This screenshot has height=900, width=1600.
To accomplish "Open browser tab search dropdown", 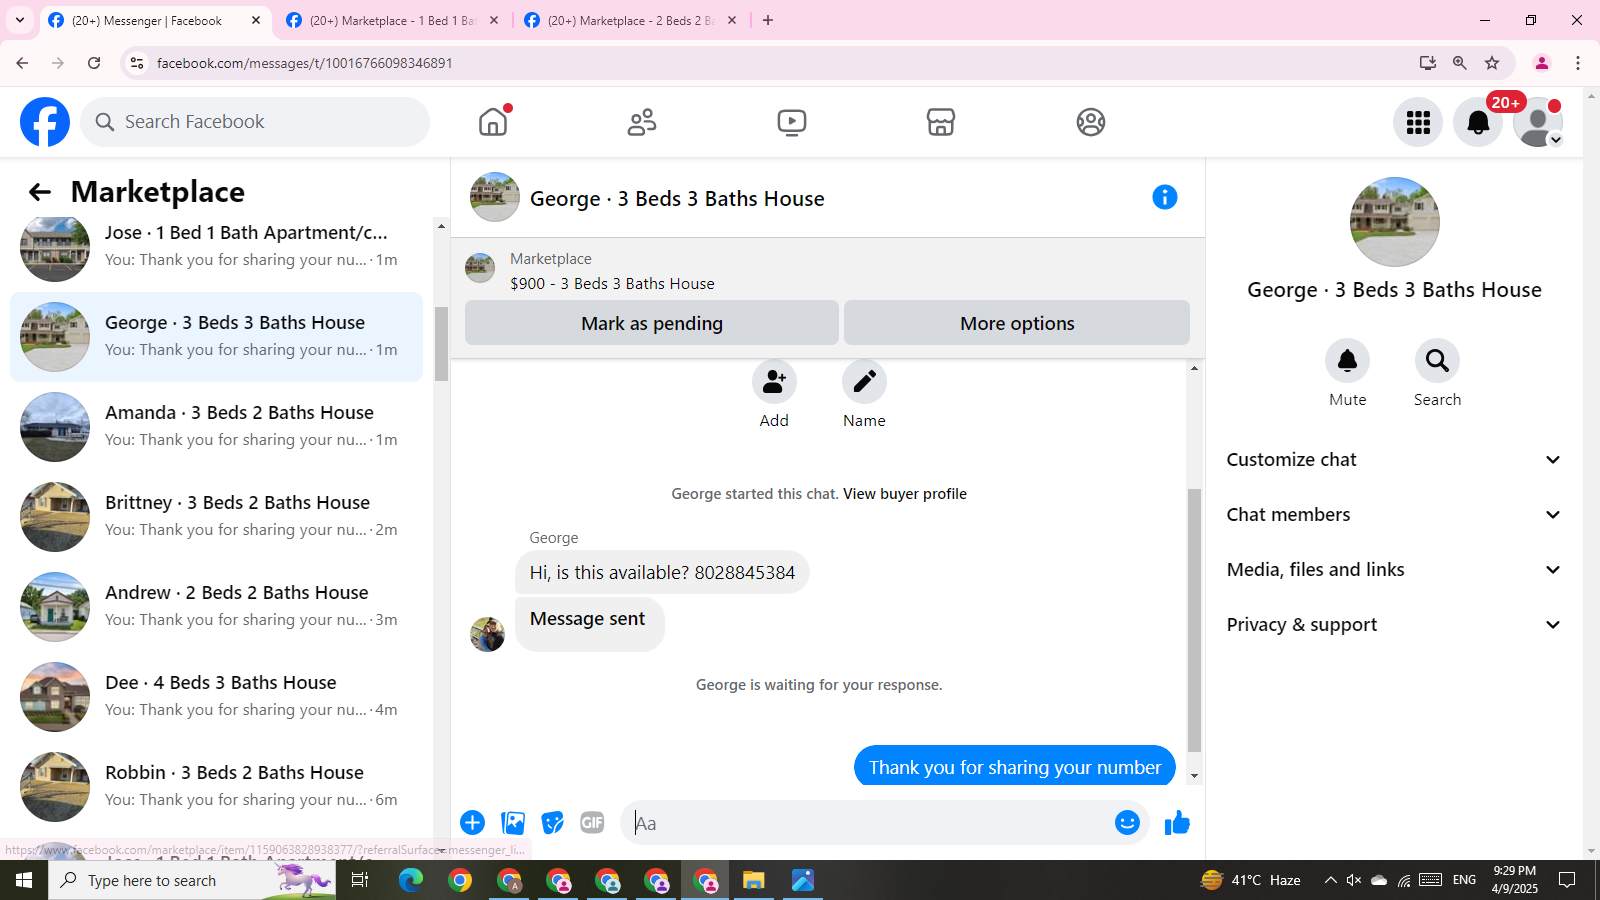I will (x=20, y=20).
